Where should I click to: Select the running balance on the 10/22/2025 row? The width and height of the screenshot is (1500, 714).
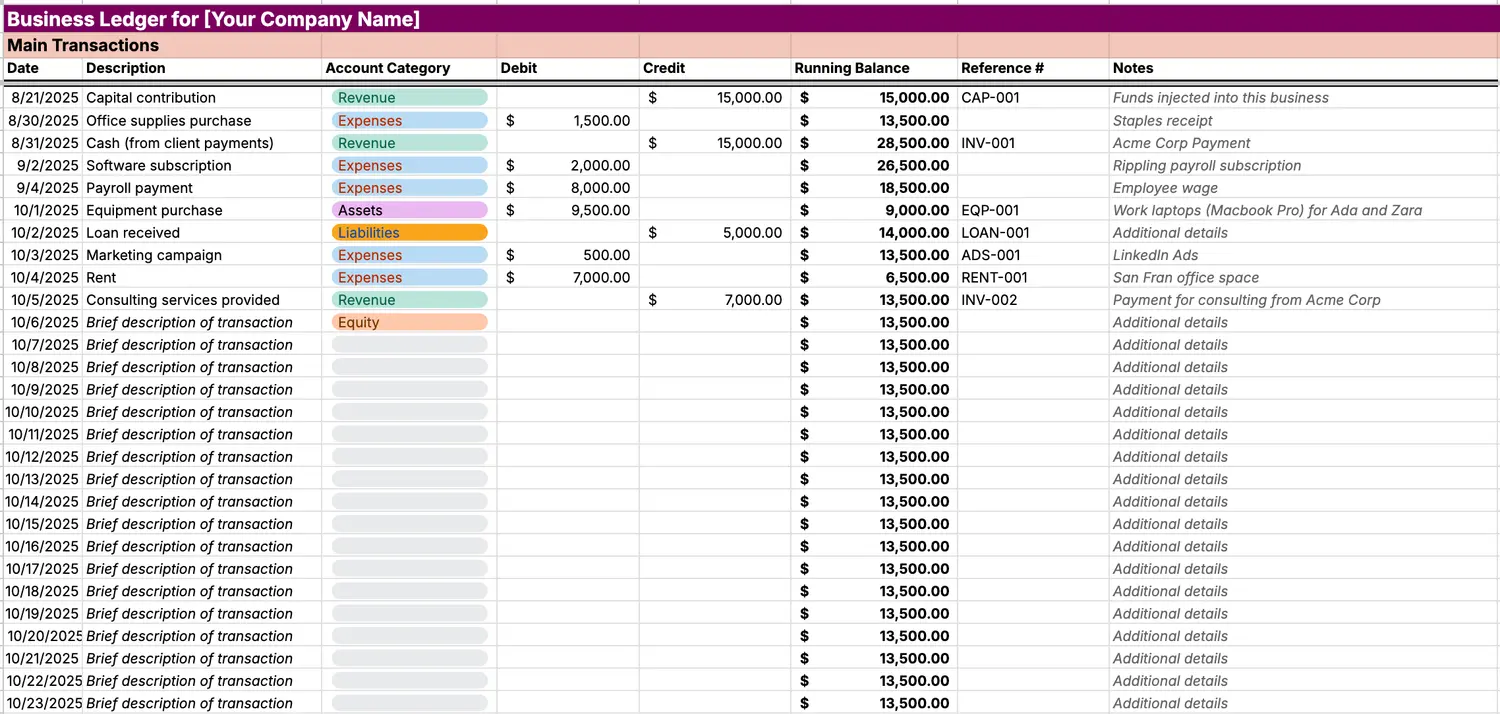coord(874,681)
